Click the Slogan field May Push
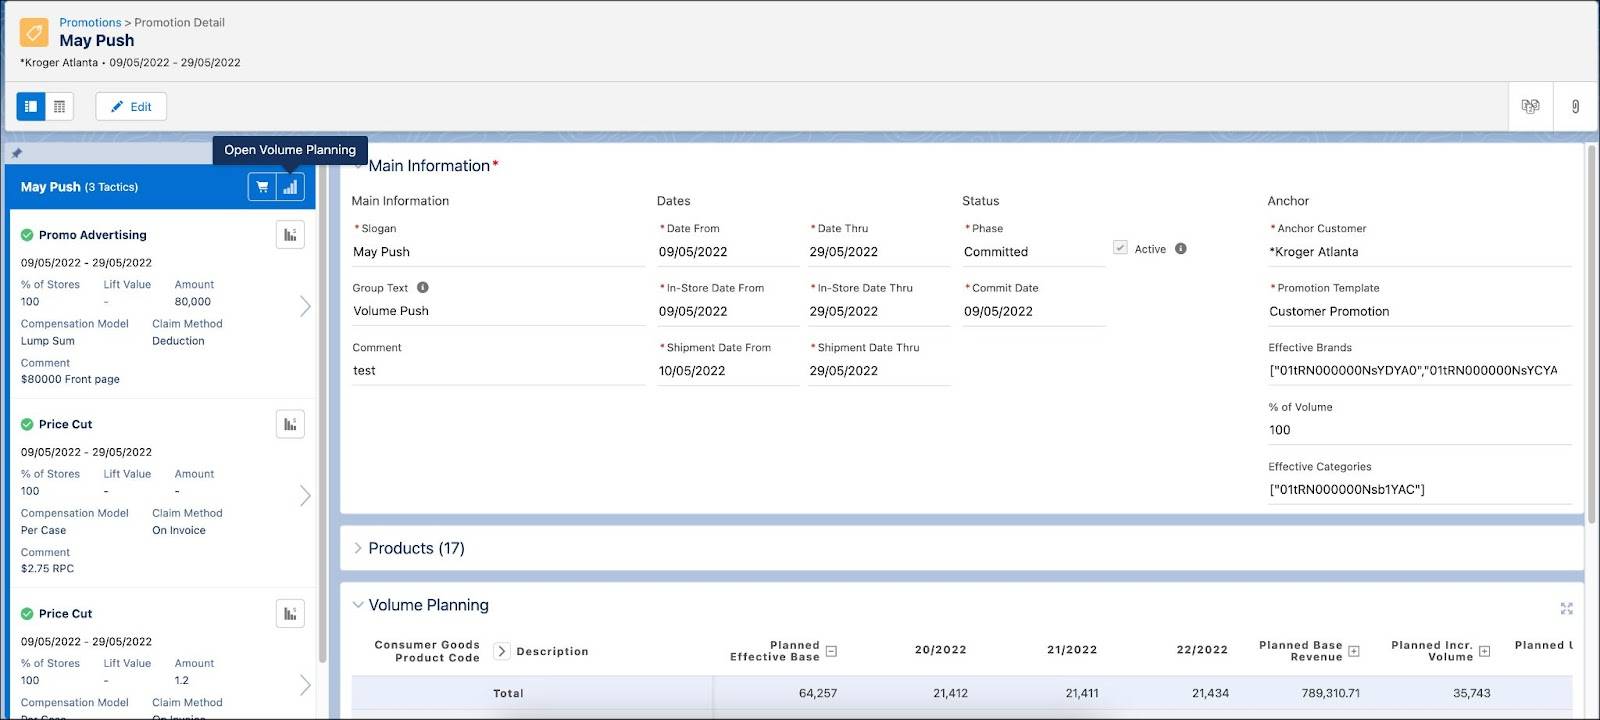This screenshot has height=720, width=1600. click(498, 252)
